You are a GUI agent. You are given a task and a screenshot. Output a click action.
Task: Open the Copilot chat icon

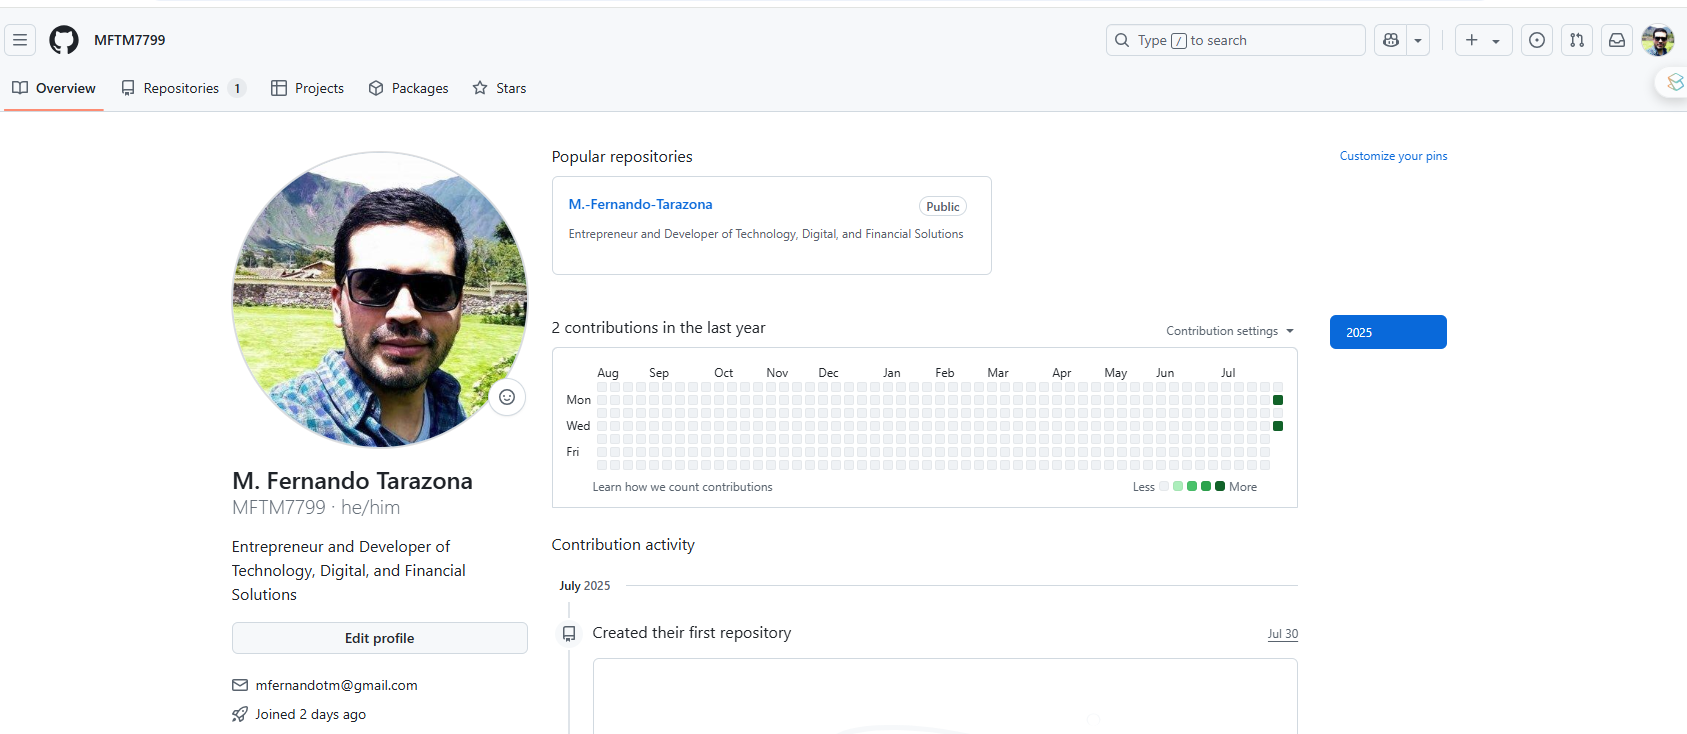pos(1390,40)
